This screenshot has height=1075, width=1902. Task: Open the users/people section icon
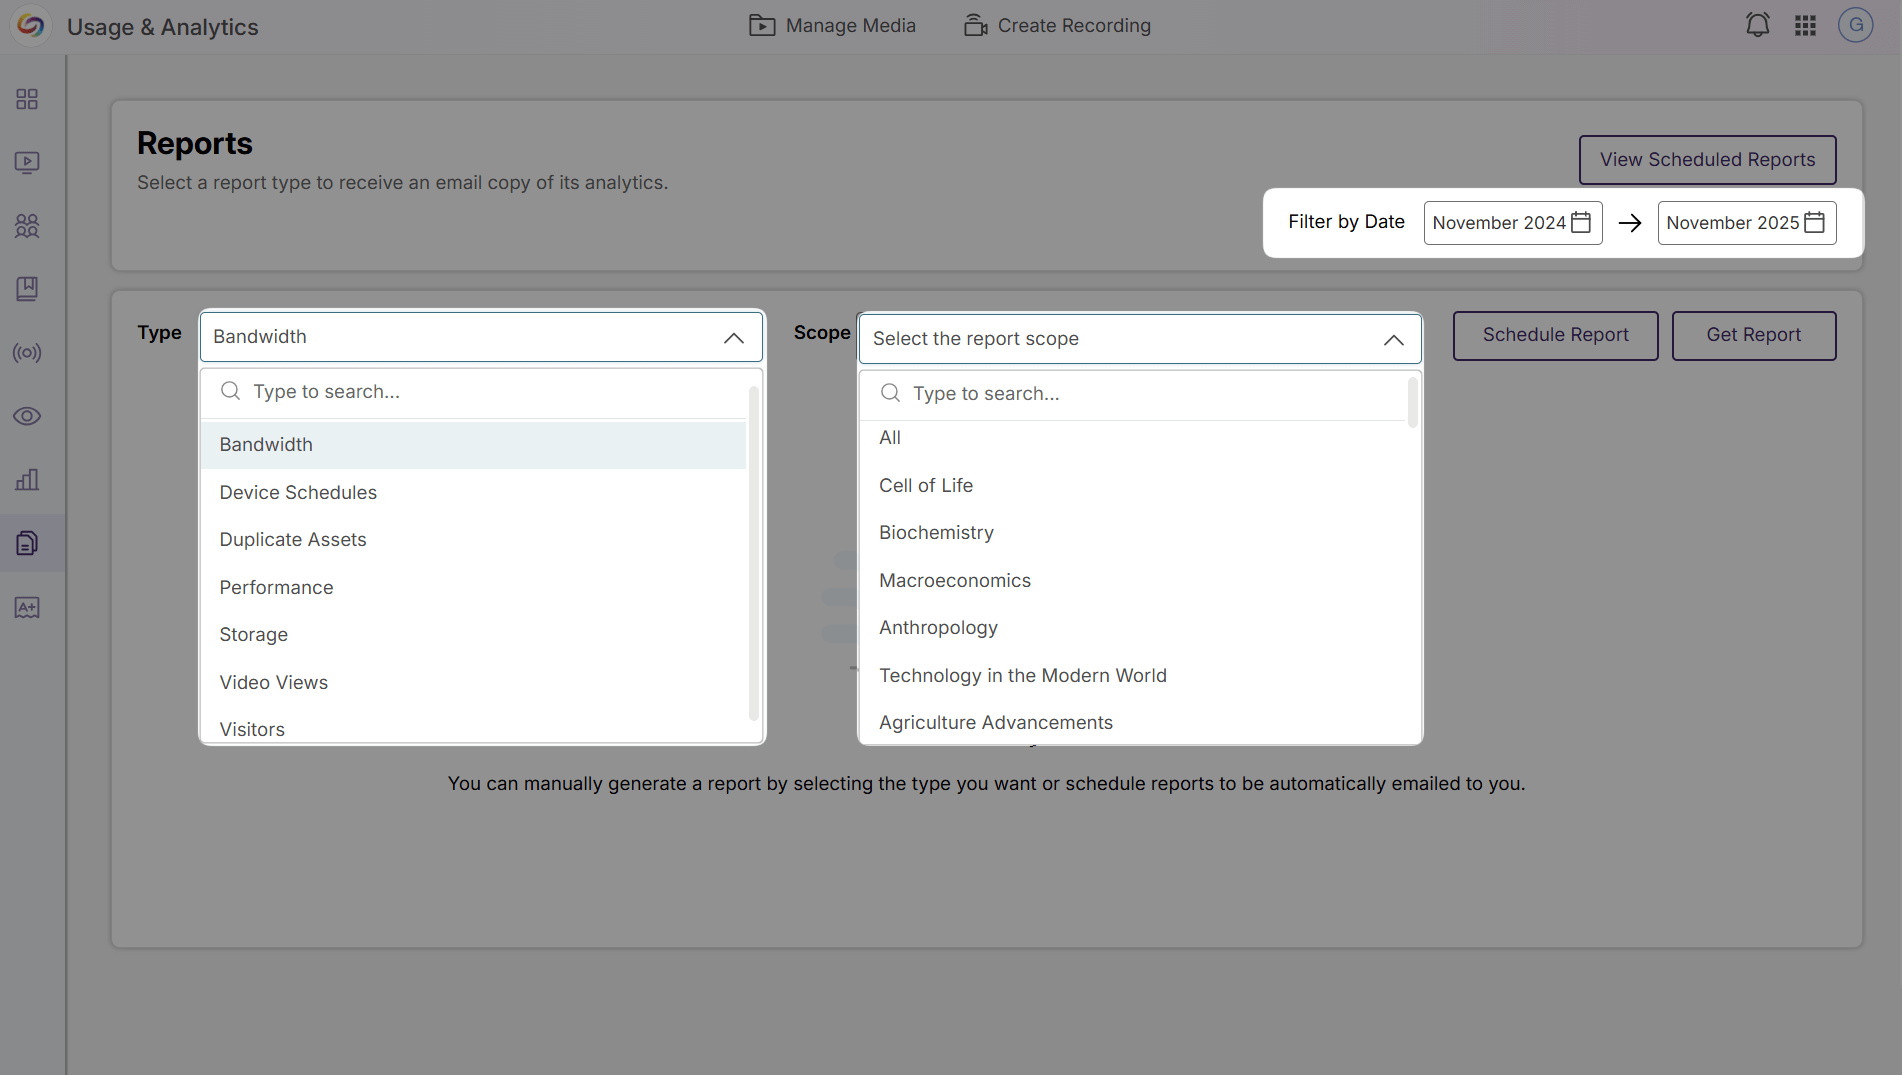tap(27, 226)
